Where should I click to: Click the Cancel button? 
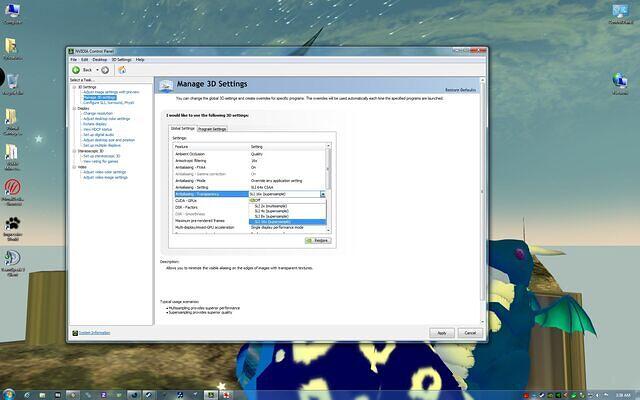pos(471,332)
